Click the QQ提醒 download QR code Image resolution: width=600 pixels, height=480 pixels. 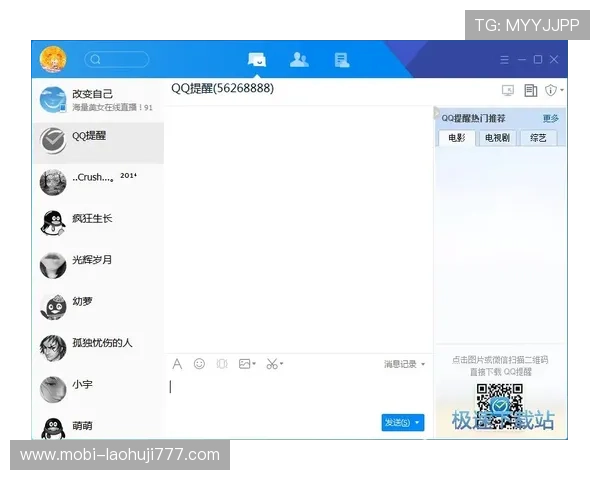tap(500, 406)
